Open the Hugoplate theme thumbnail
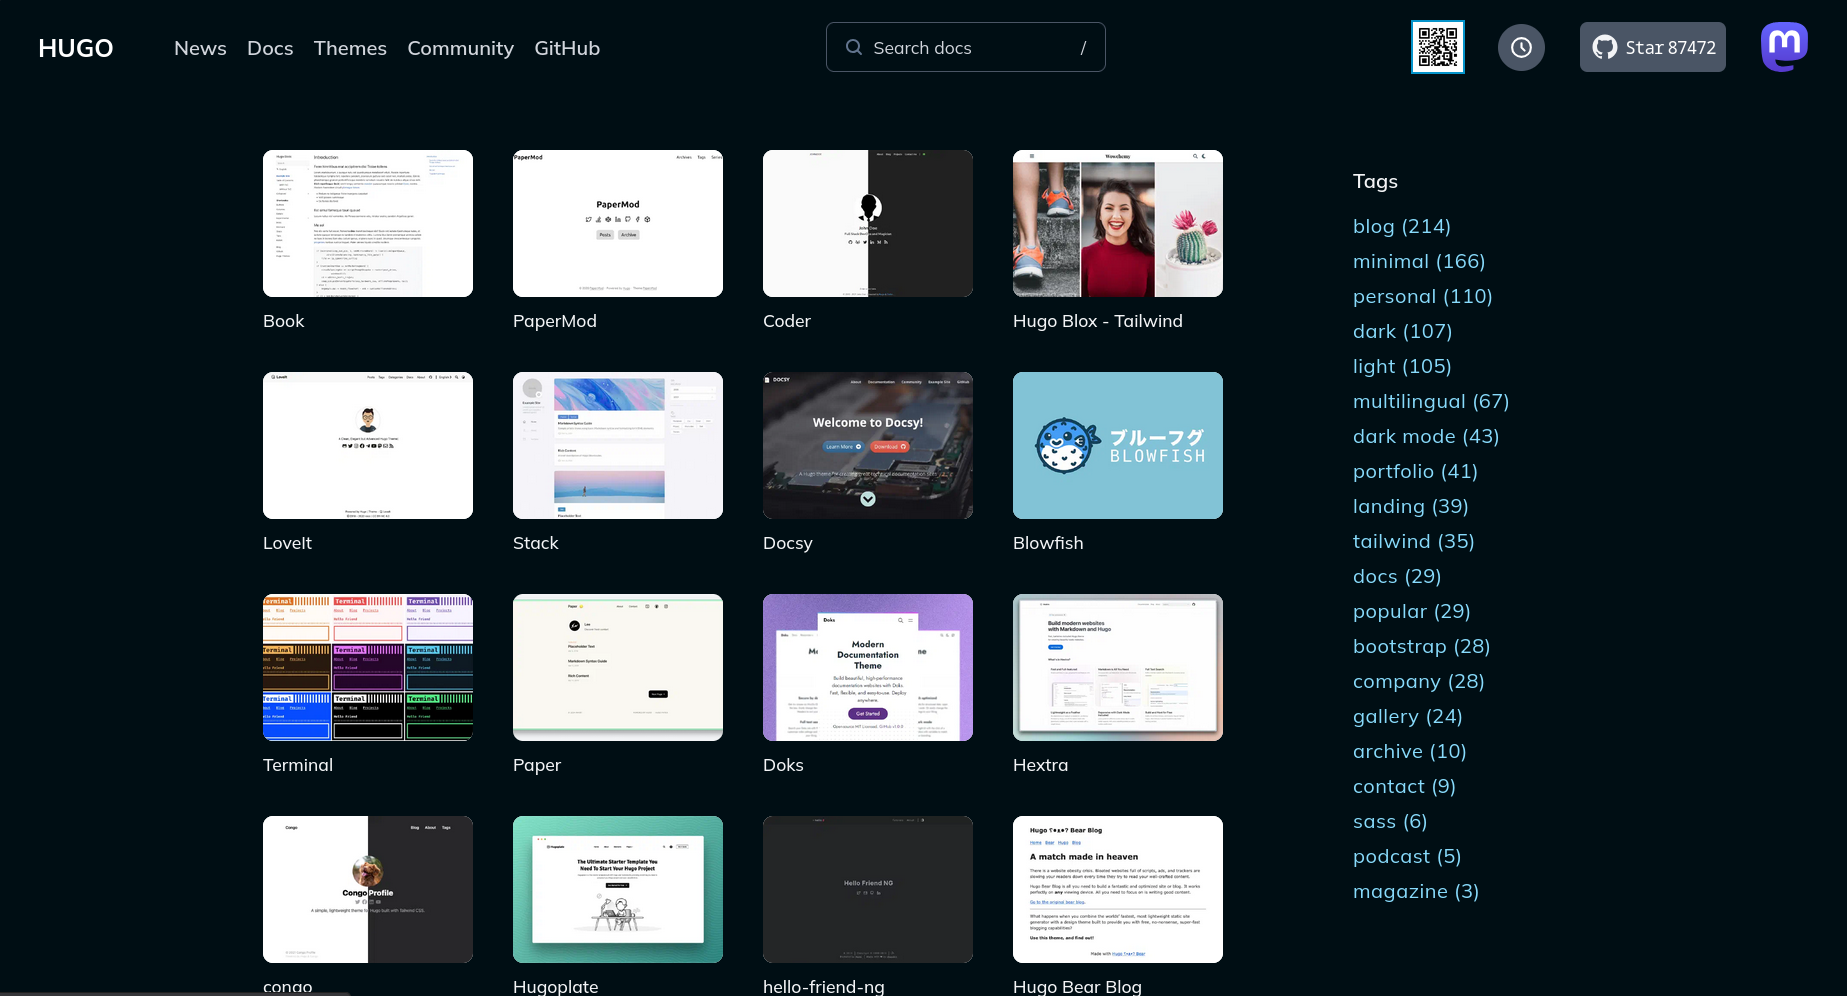The height and width of the screenshot is (996, 1847). pyautogui.click(x=618, y=889)
